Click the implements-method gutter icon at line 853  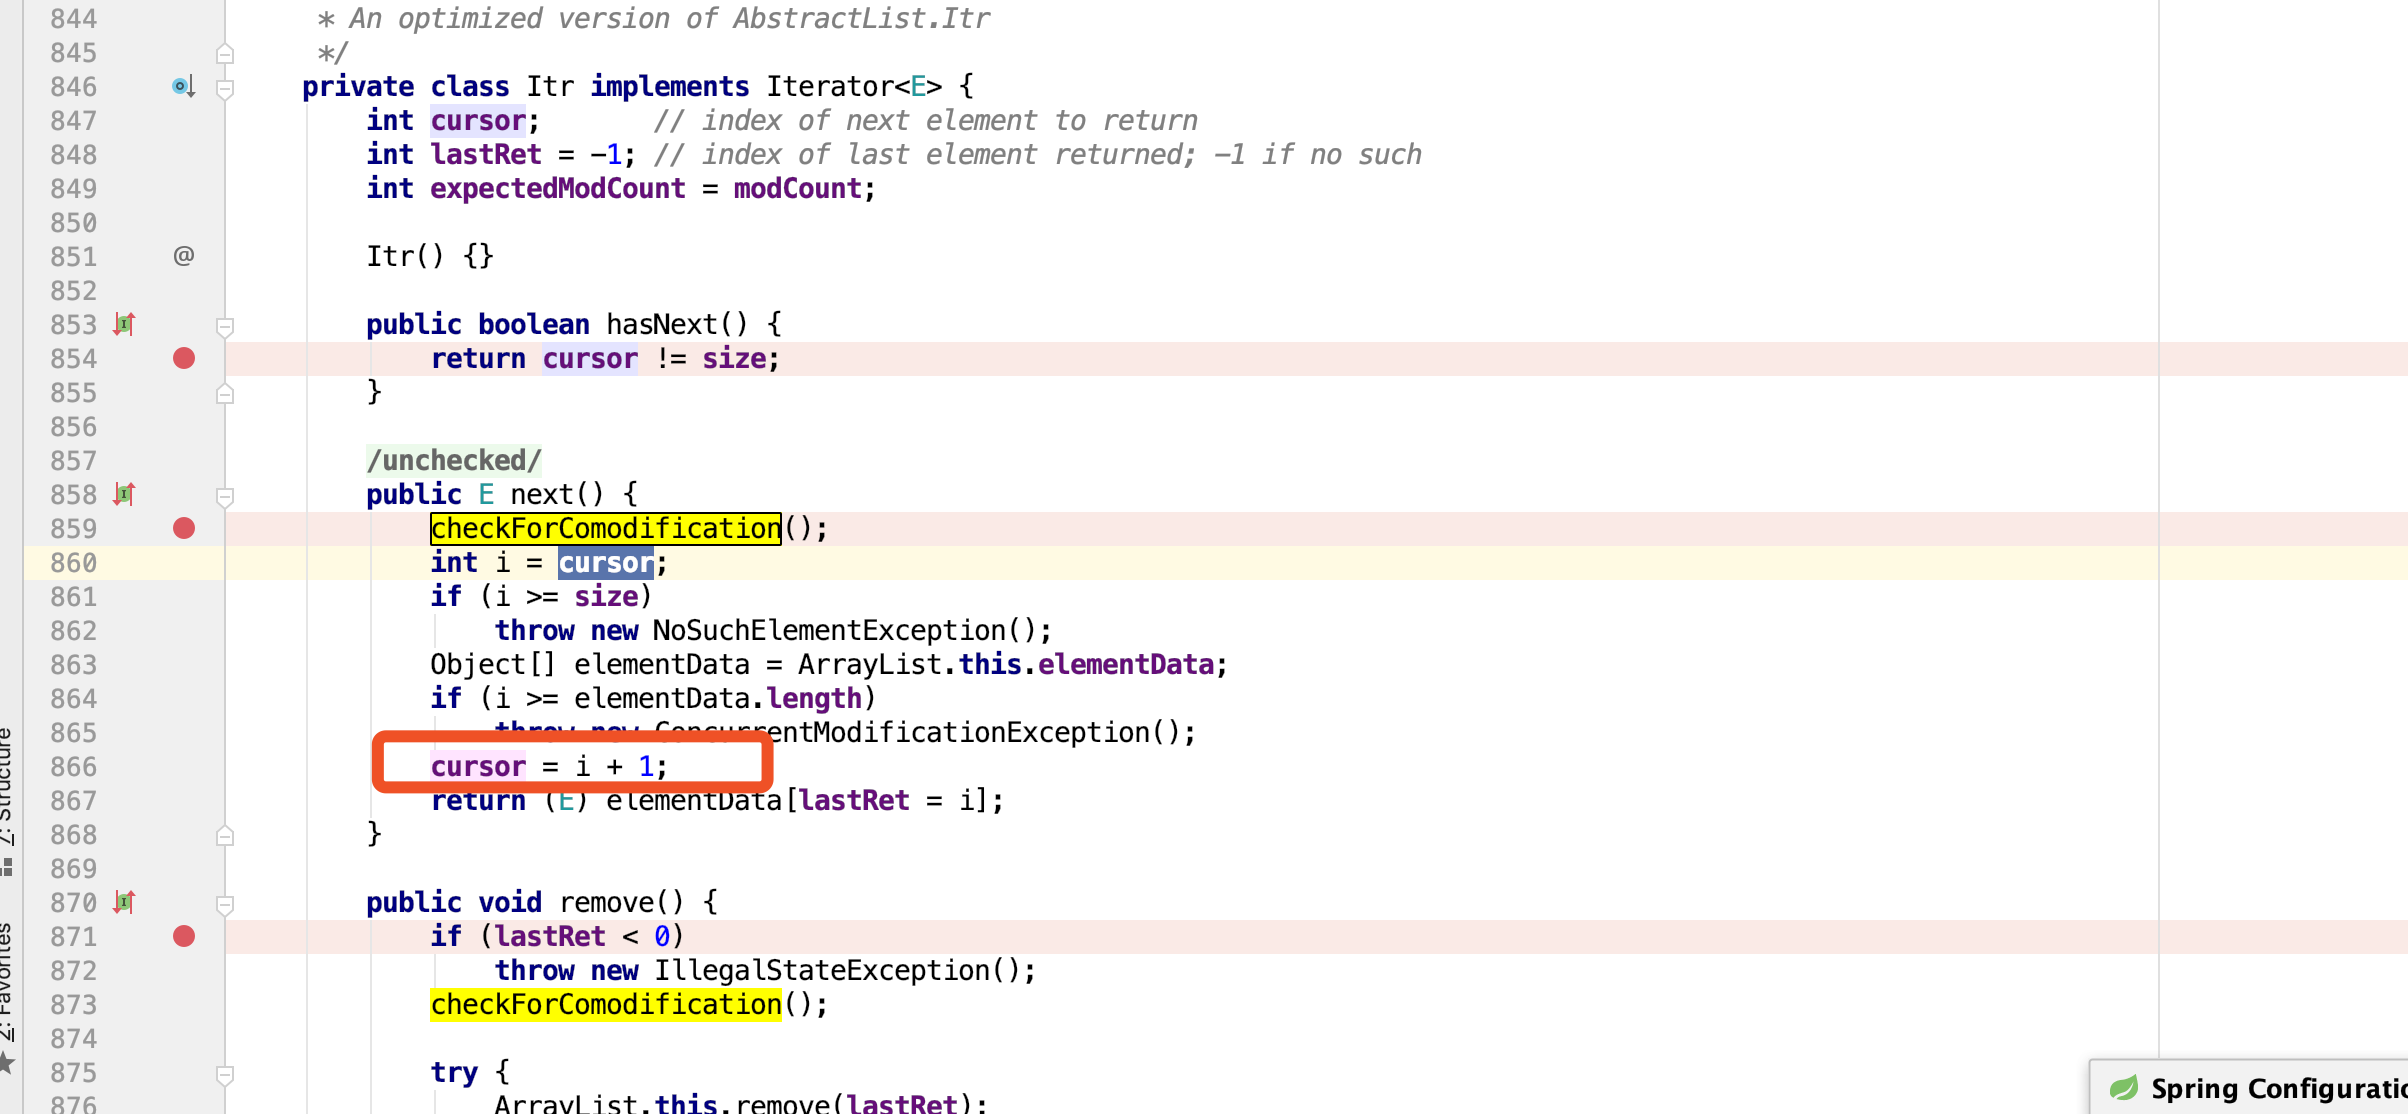pyautogui.click(x=124, y=324)
